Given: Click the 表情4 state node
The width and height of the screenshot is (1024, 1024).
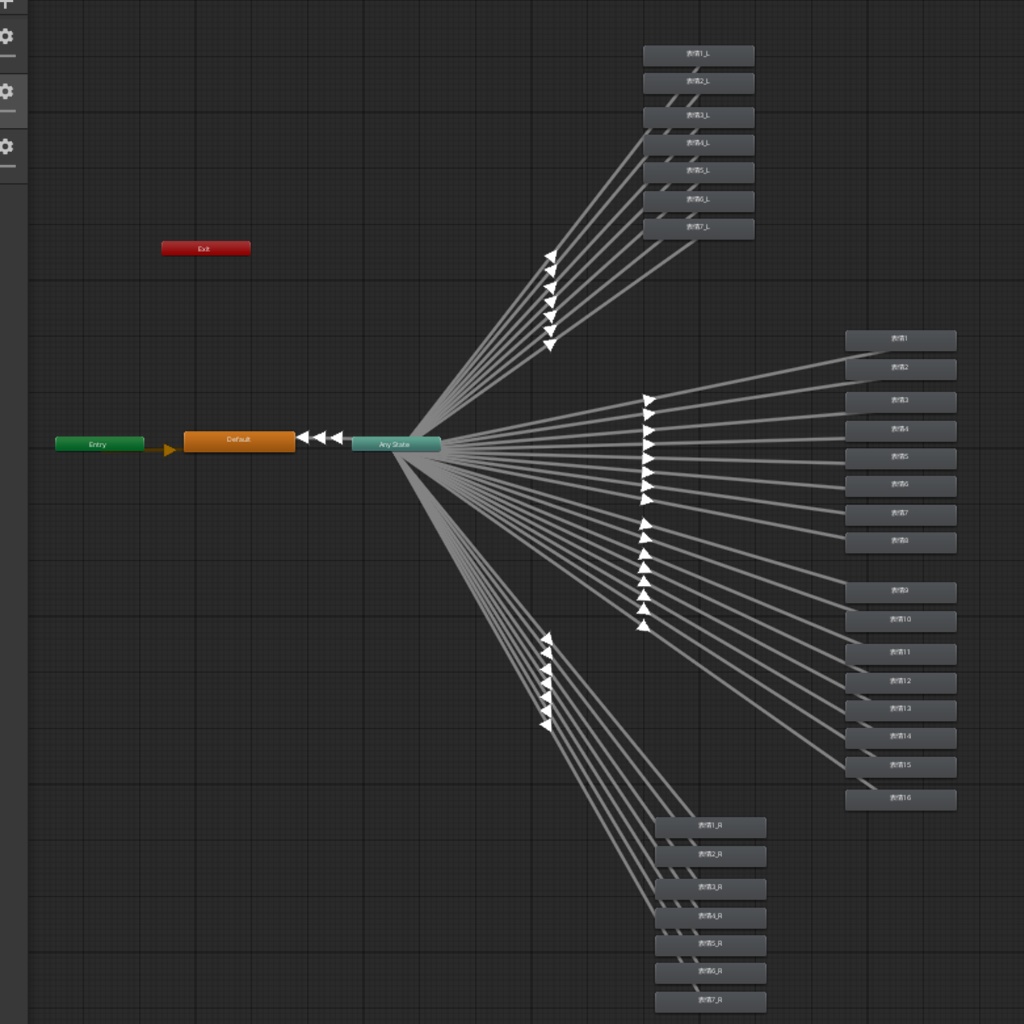Looking at the screenshot, I should coord(901,431).
